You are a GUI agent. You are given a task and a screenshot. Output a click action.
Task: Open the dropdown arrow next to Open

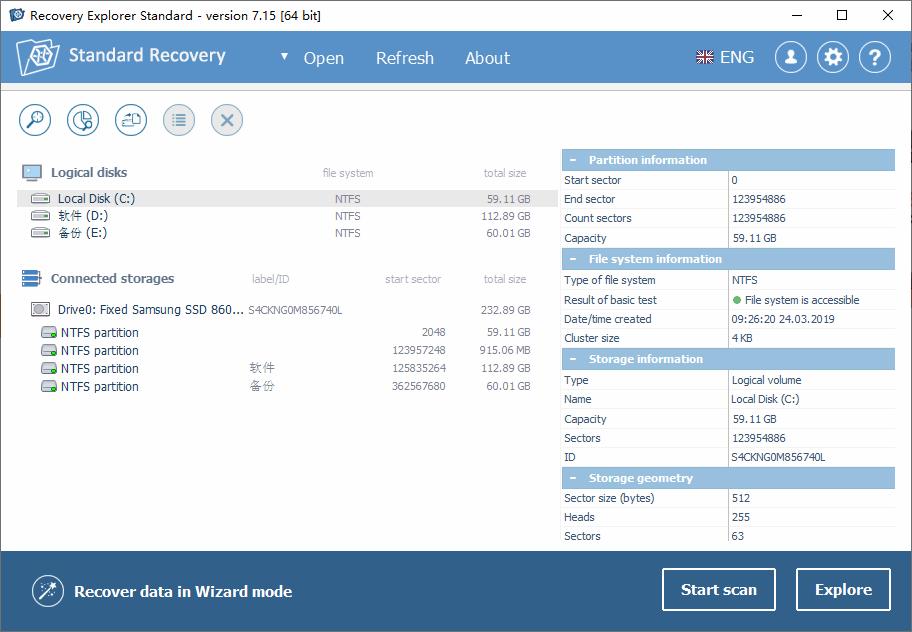284,56
